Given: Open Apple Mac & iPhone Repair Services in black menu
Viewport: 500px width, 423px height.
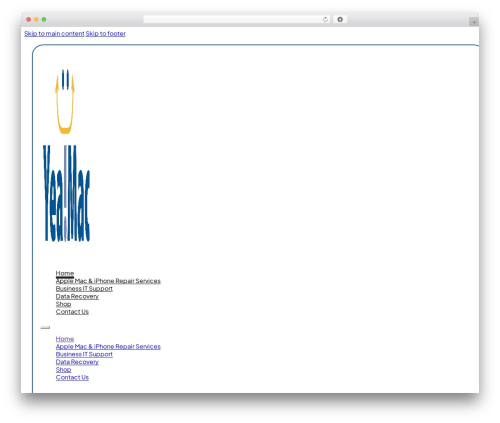Looking at the screenshot, I should tap(108, 281).
